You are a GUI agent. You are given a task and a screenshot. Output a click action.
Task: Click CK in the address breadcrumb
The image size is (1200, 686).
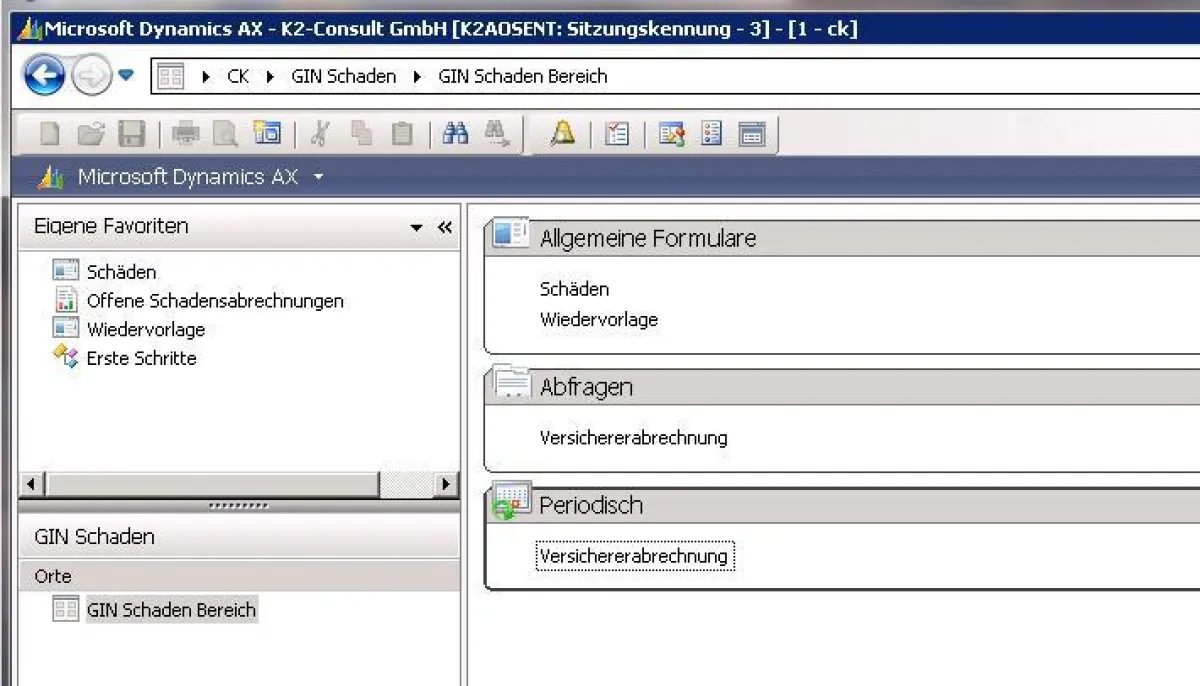[238, 76]
